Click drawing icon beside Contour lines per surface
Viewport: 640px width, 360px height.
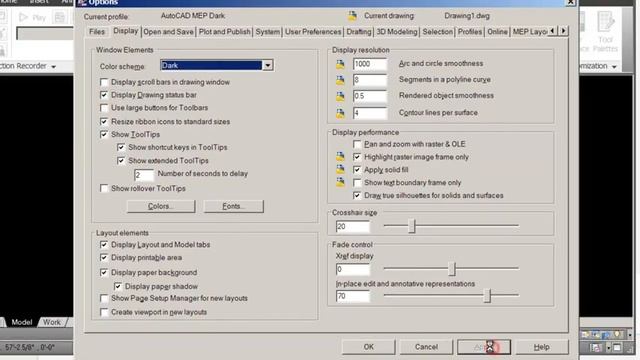click(x=340, y=113)
